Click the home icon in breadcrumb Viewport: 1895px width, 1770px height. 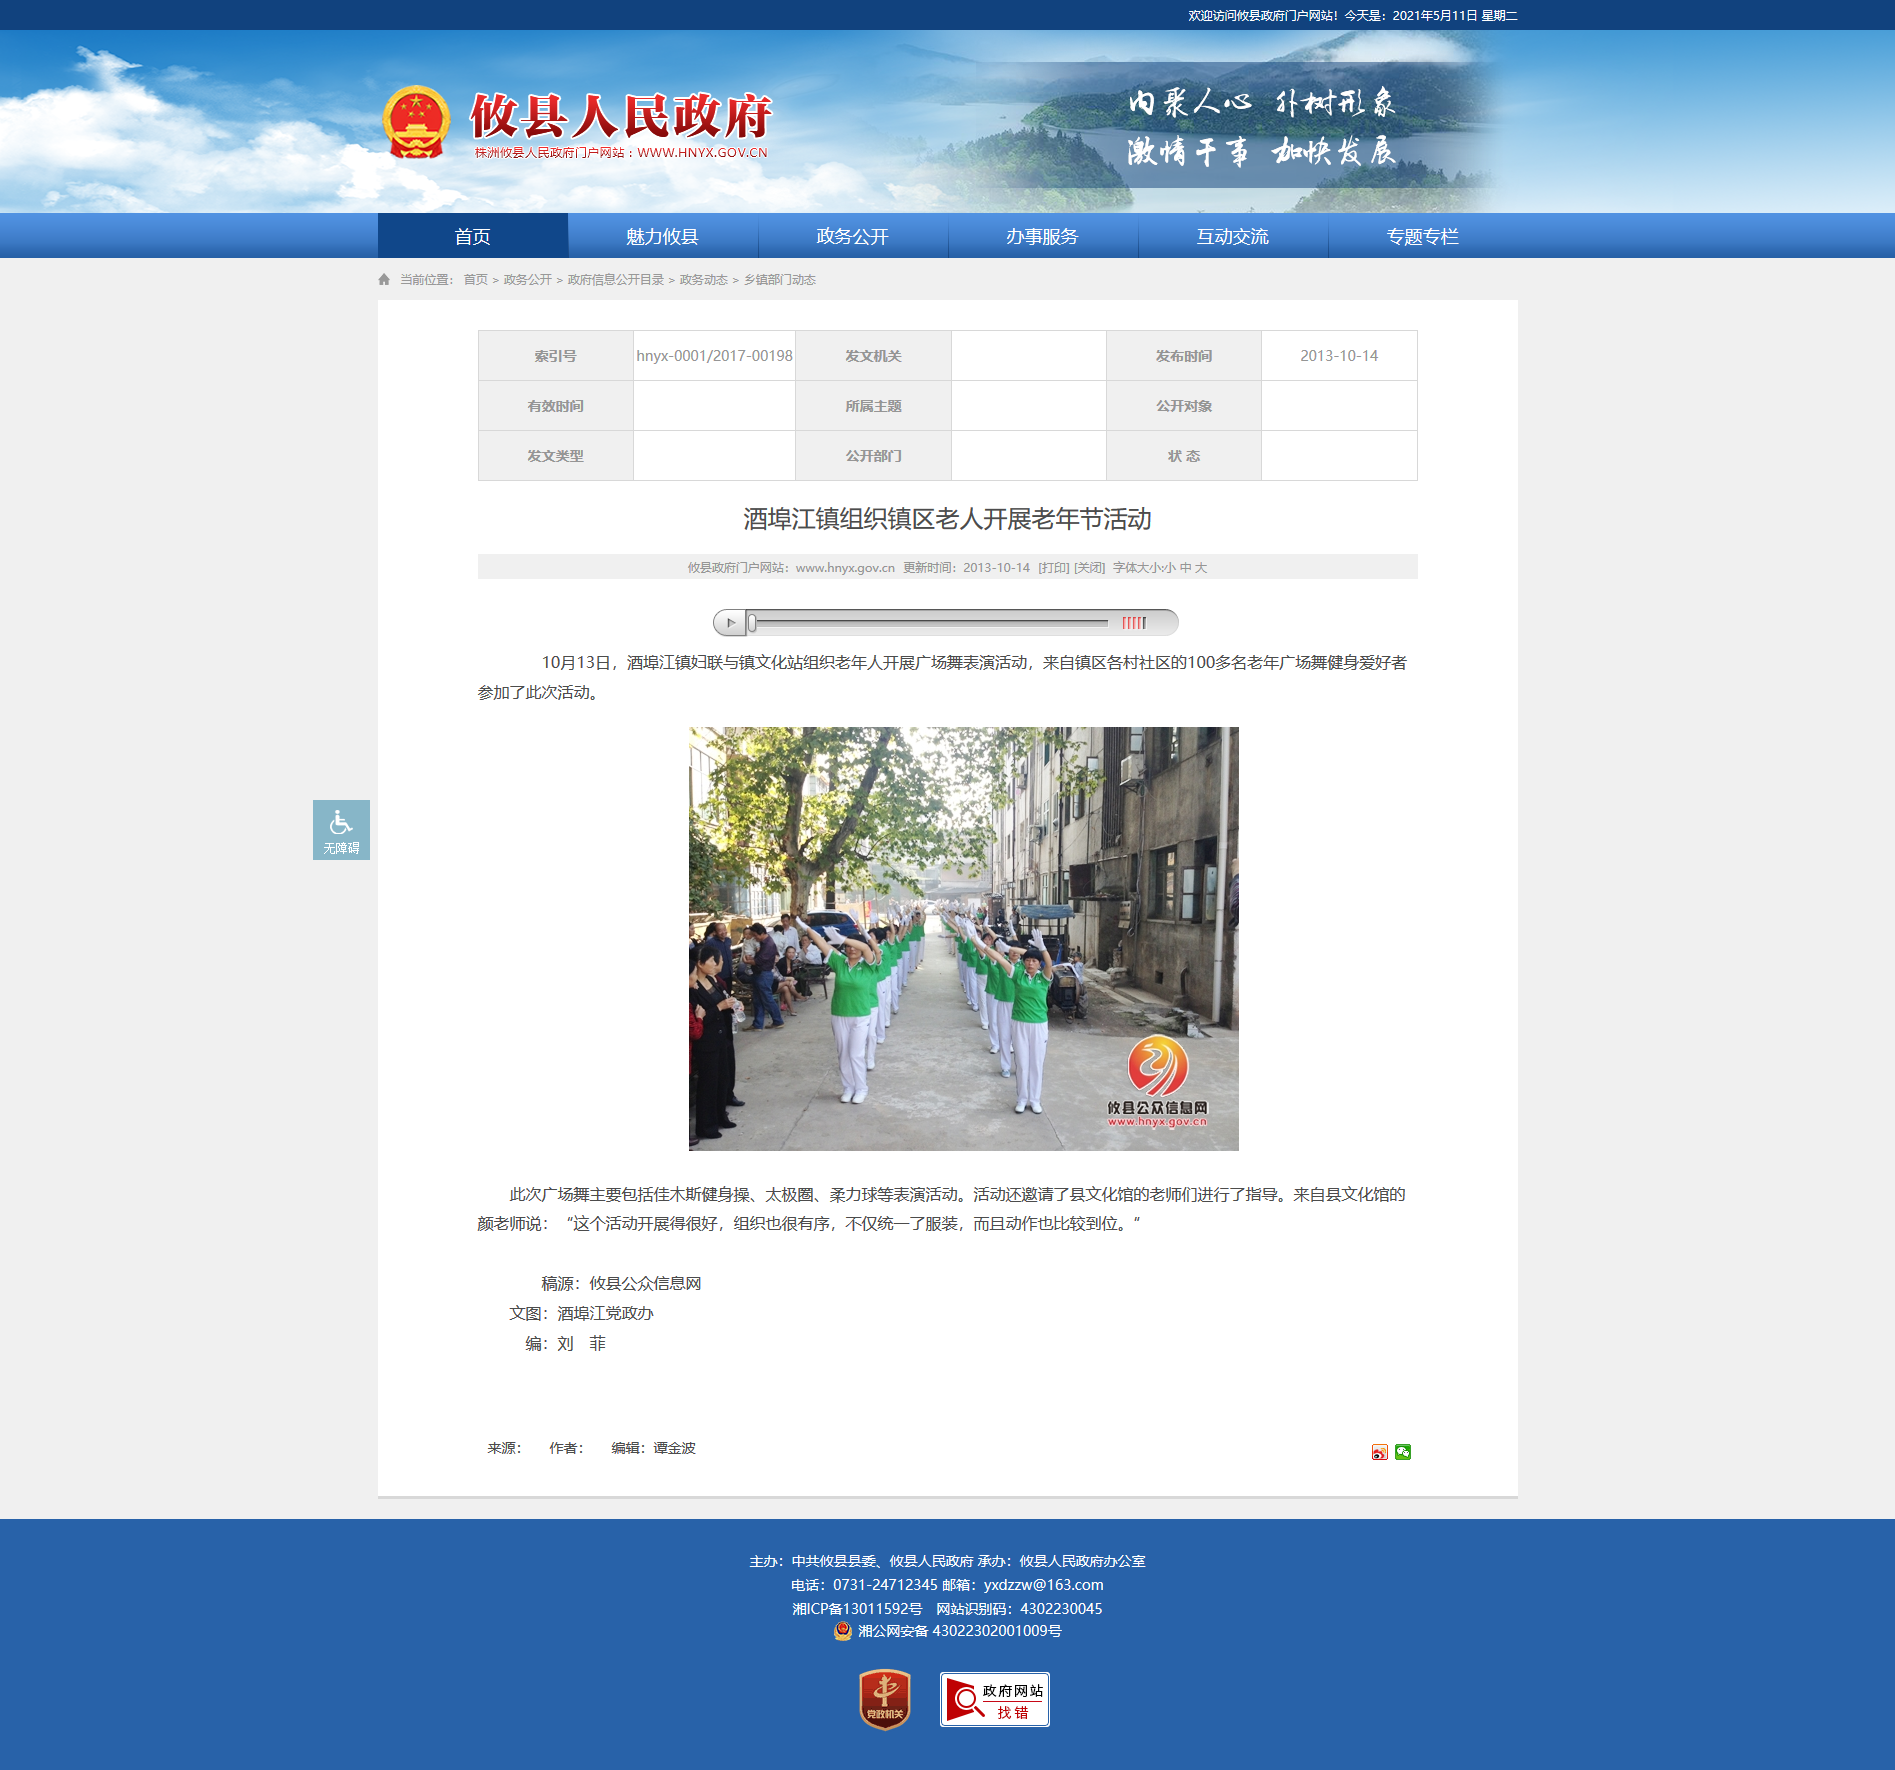384,280
